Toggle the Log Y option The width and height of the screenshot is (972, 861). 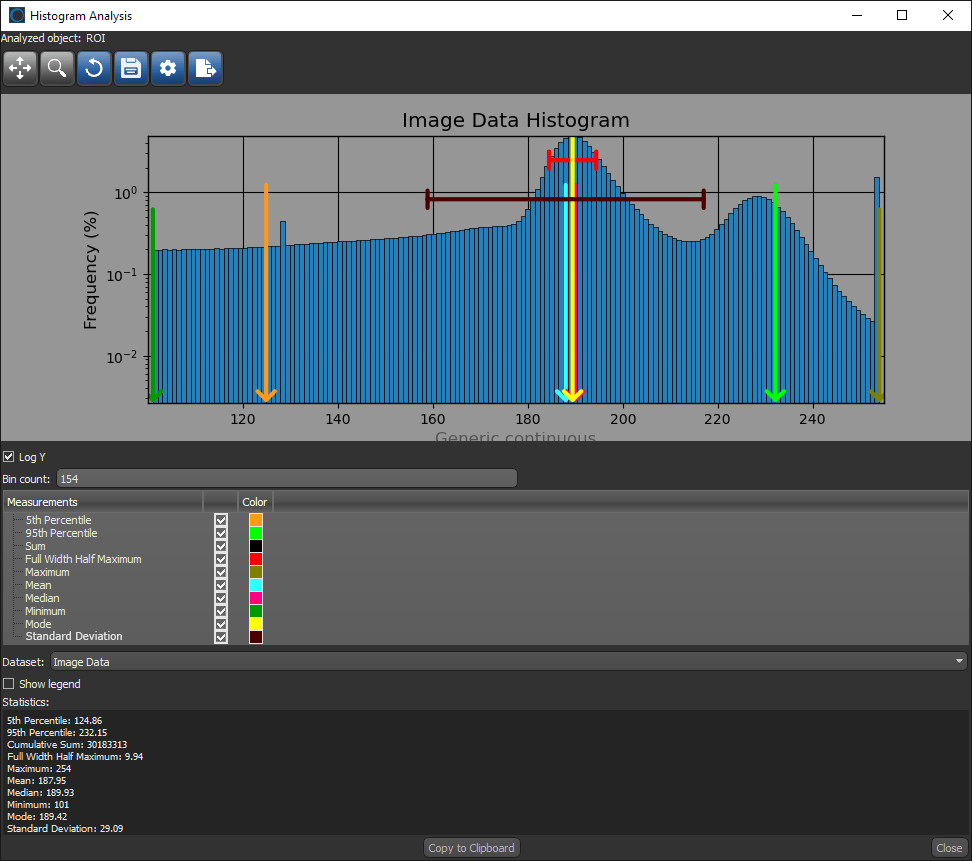coord(9,456)
